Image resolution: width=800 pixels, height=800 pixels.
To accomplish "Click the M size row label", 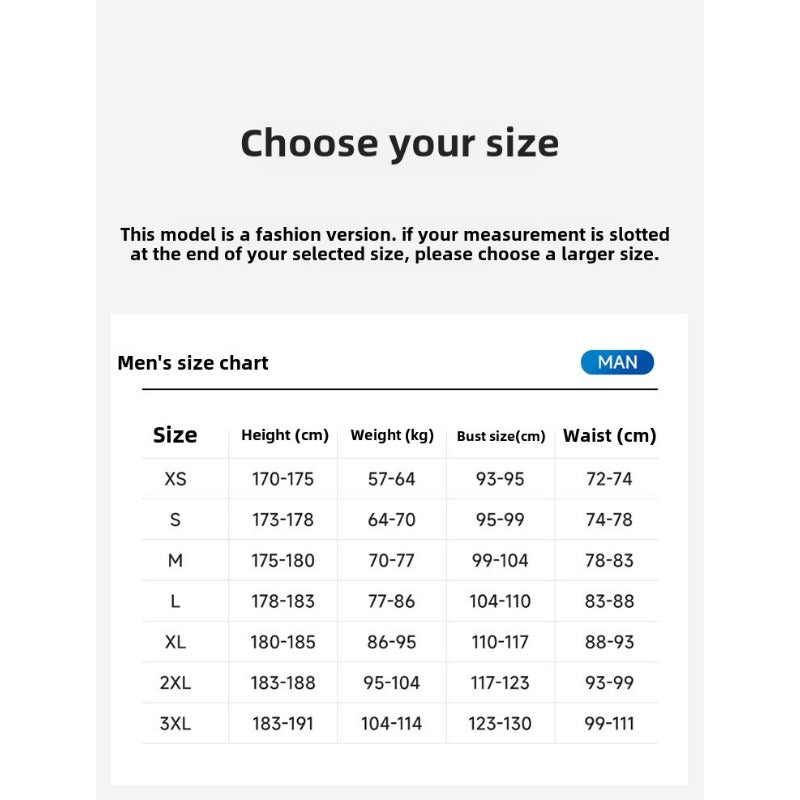I will click(x=175, y=561).
